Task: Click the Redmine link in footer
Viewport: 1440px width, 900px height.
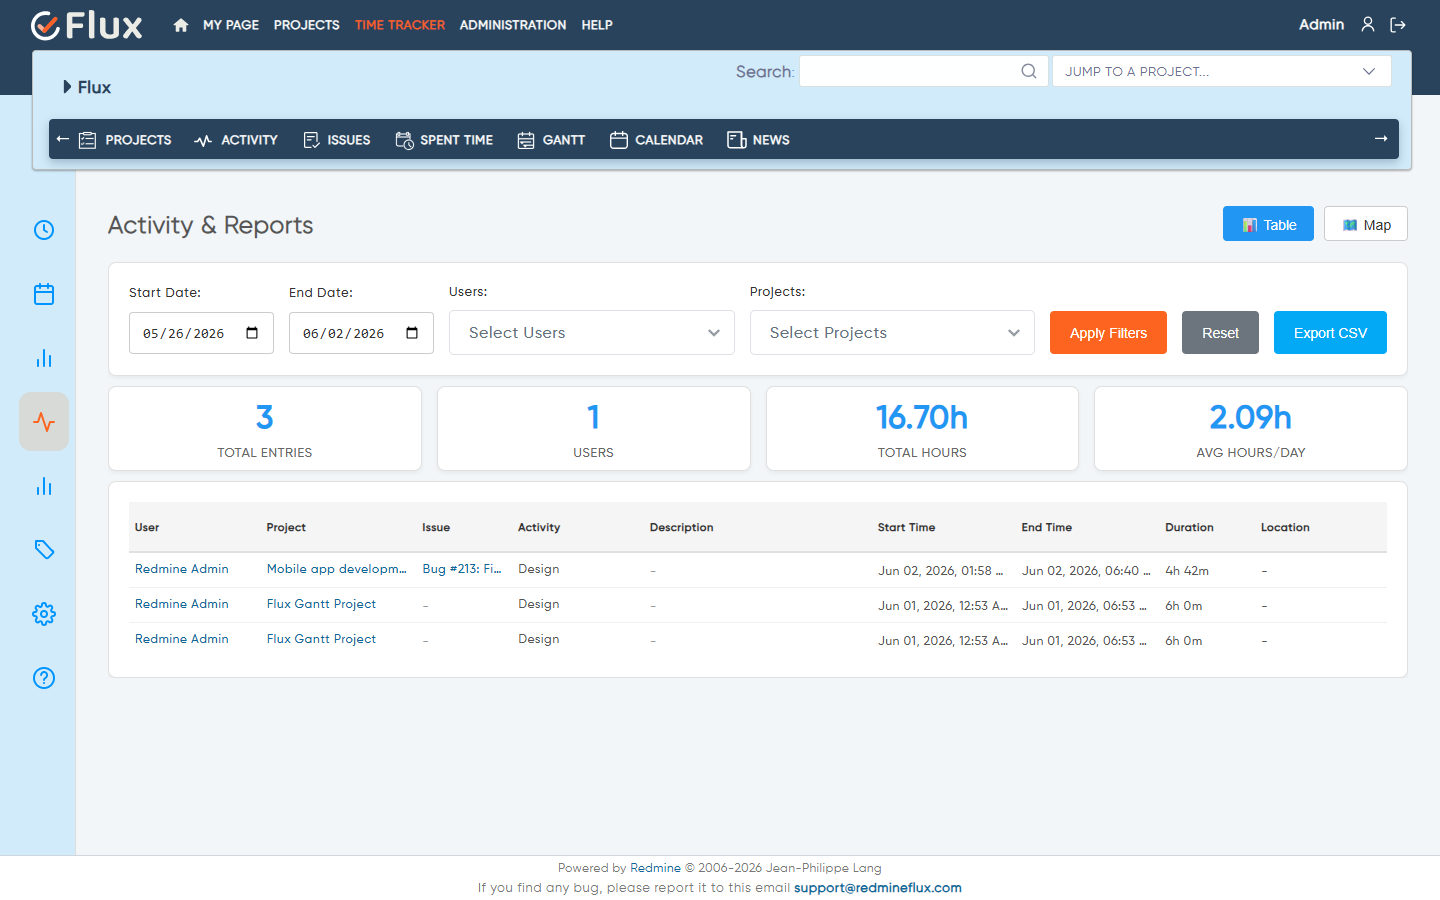Action: tap(655, 868)
